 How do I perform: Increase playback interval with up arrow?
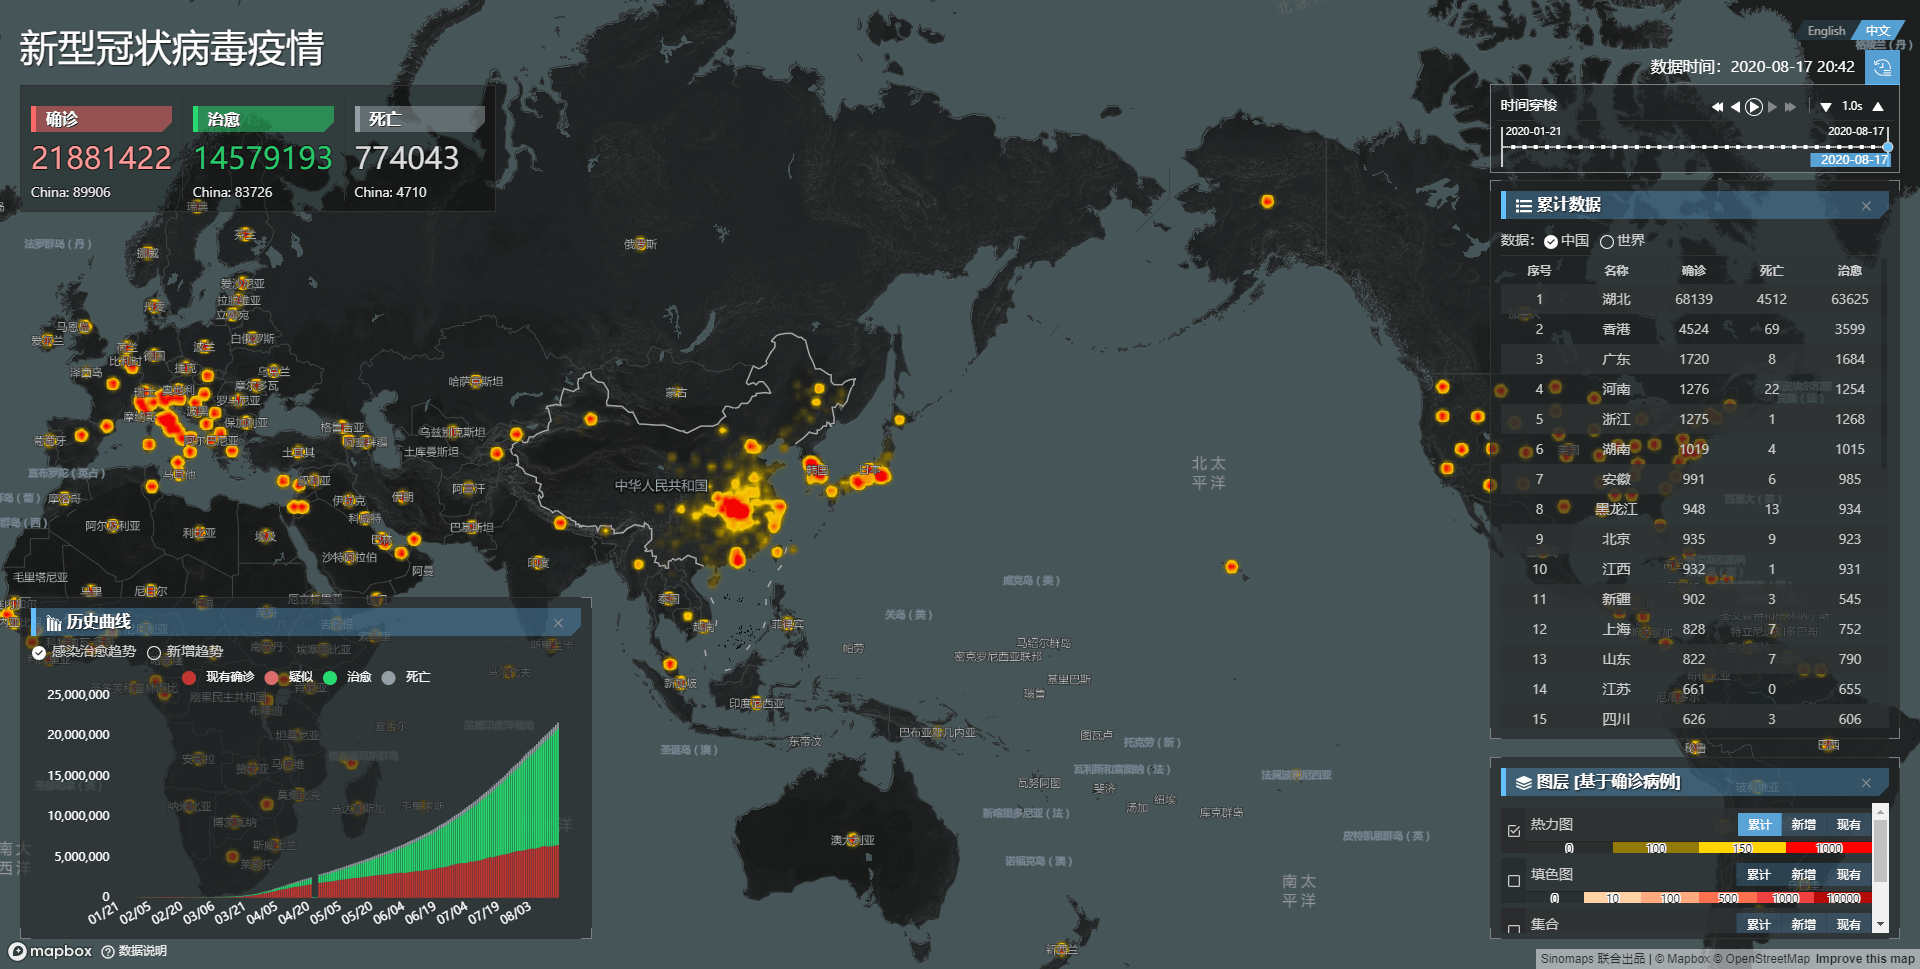point(1878,106)
